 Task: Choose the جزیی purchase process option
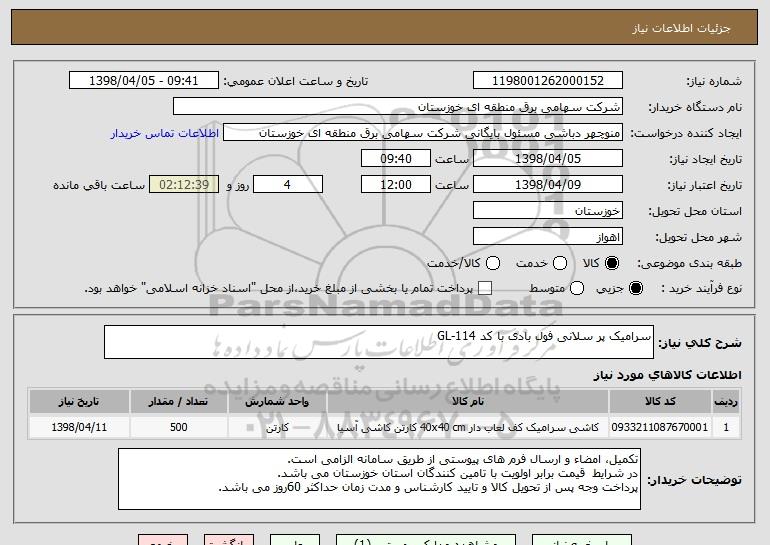coord(635,288)
